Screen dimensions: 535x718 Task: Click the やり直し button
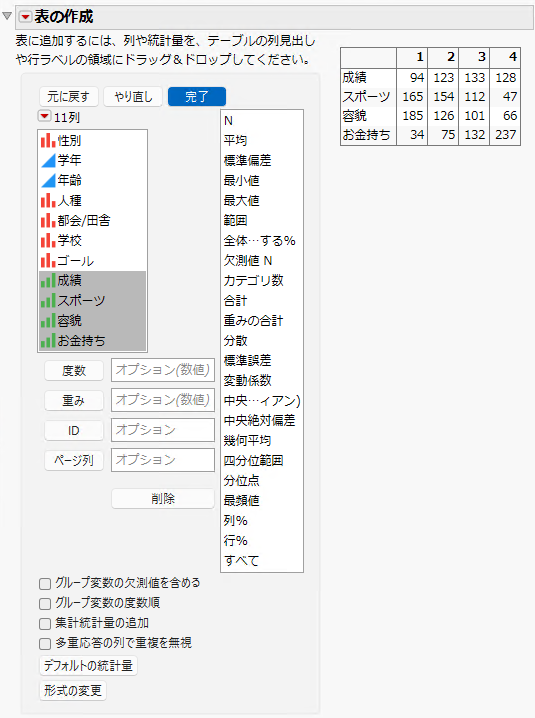tap(133, 97)
